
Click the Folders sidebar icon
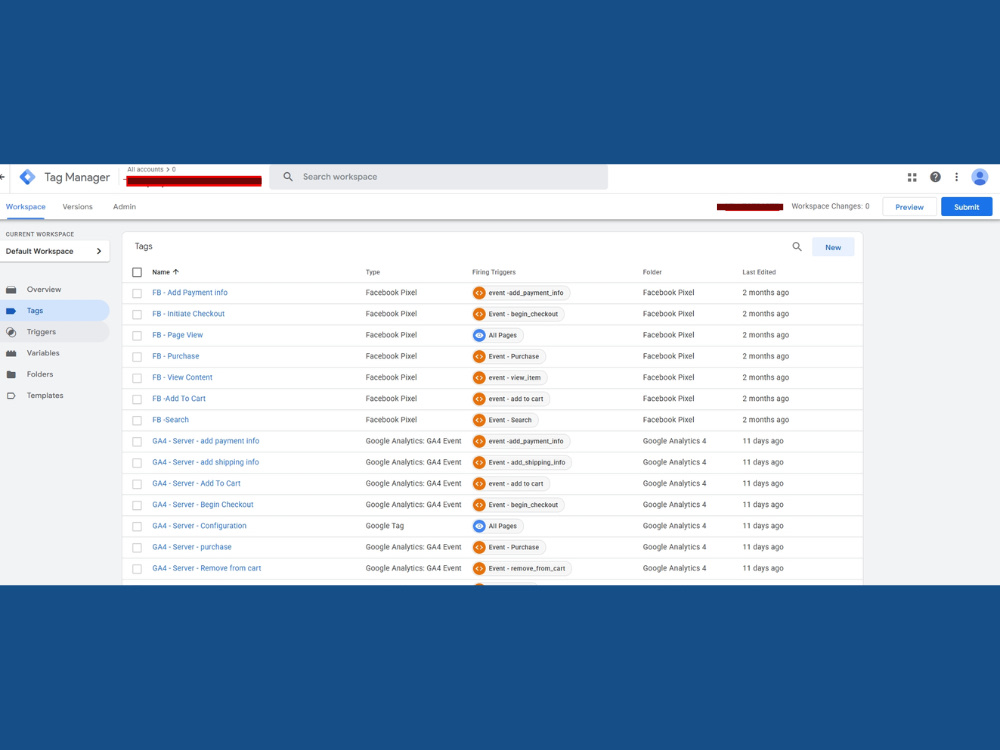(x=11, y=374)
